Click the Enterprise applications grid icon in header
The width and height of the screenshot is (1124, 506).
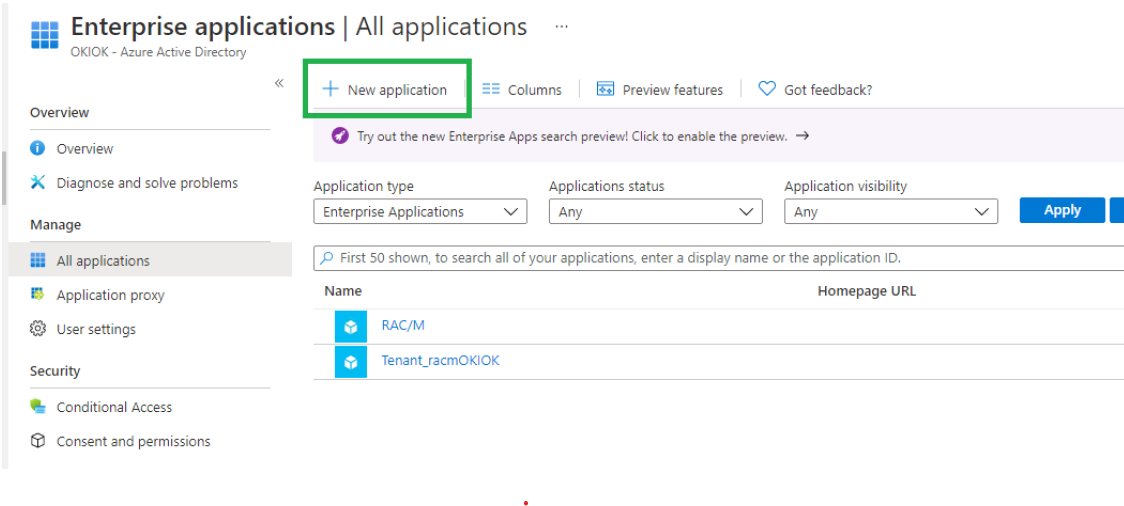coord(44,34)
